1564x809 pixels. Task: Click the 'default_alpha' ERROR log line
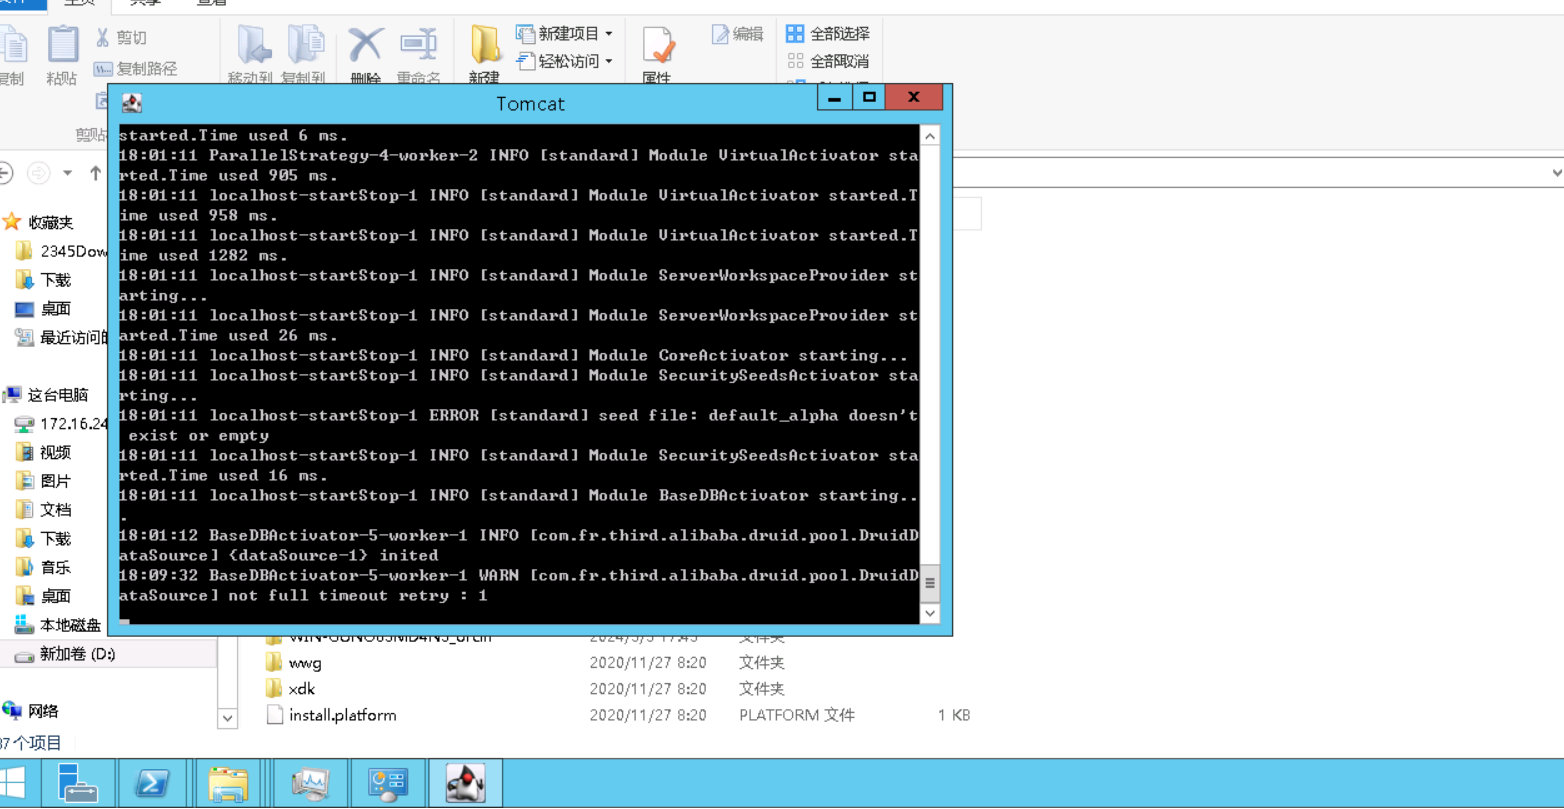coord(518,425)
